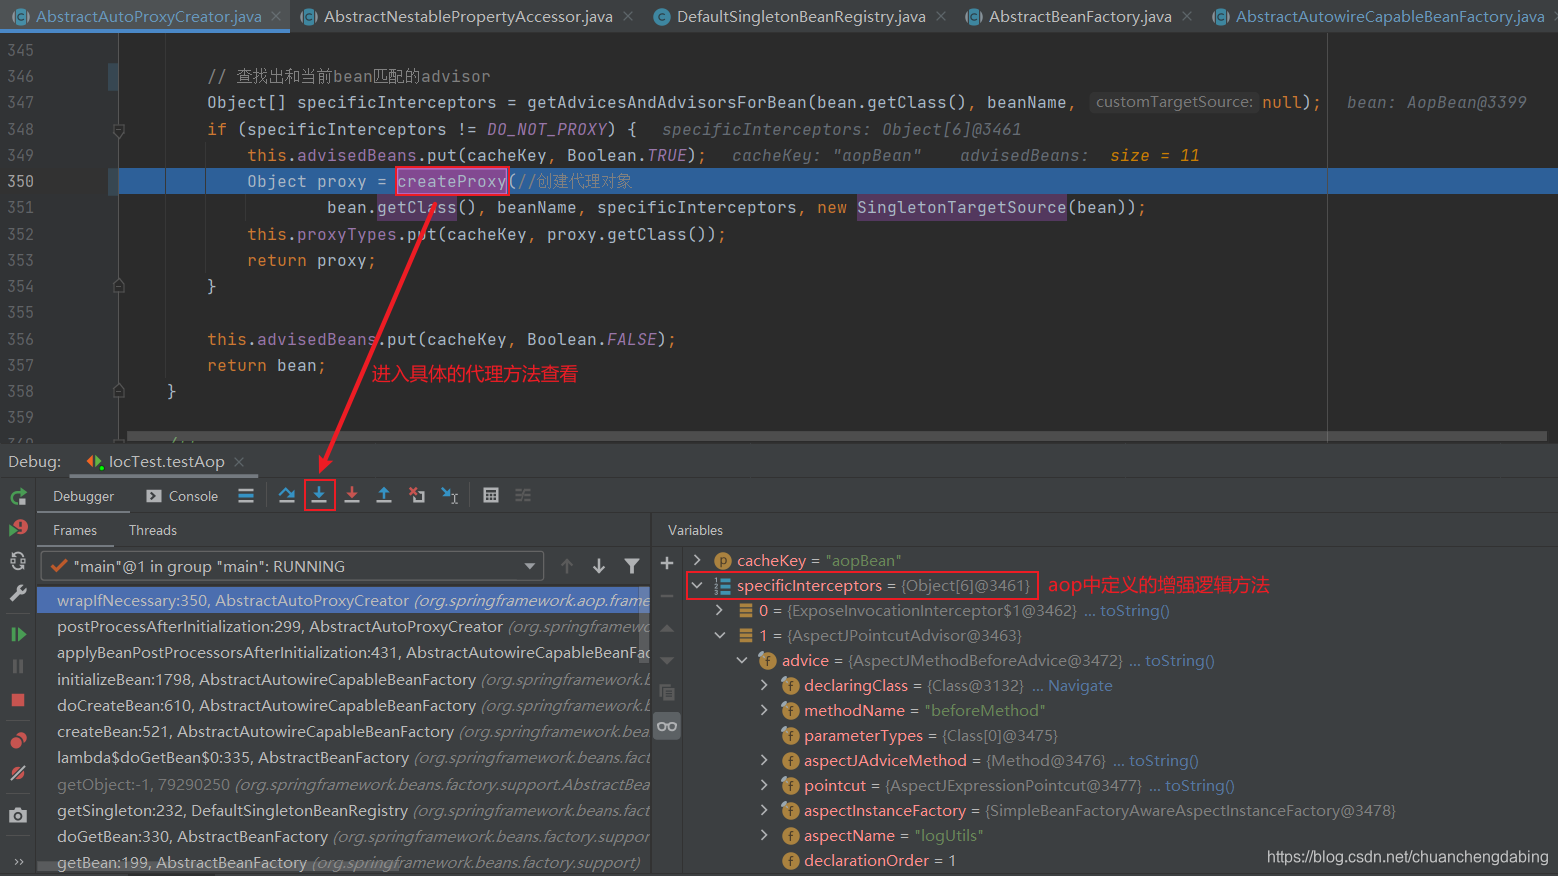Click the duplicate watch icon
Screen dimensions: 1558x876
pos(667,693)
